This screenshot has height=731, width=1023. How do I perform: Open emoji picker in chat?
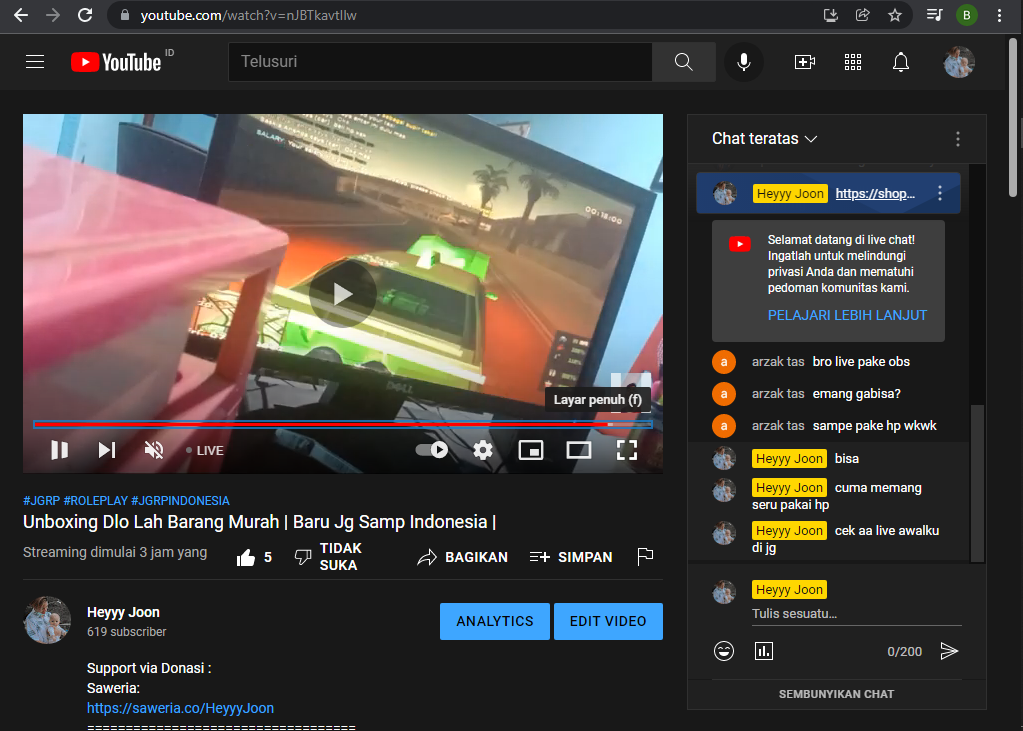pyautogui.click(x=724, y=651)
